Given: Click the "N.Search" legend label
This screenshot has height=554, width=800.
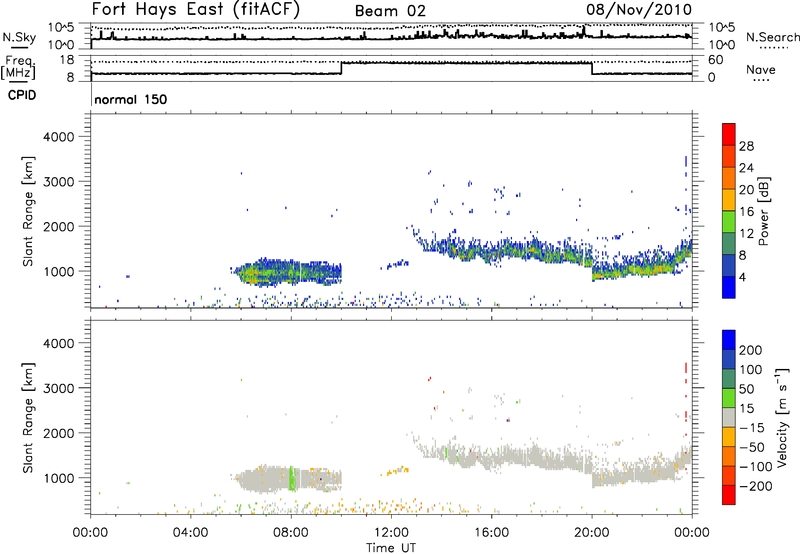Looking at the screenshot, I should pos(772,37).
